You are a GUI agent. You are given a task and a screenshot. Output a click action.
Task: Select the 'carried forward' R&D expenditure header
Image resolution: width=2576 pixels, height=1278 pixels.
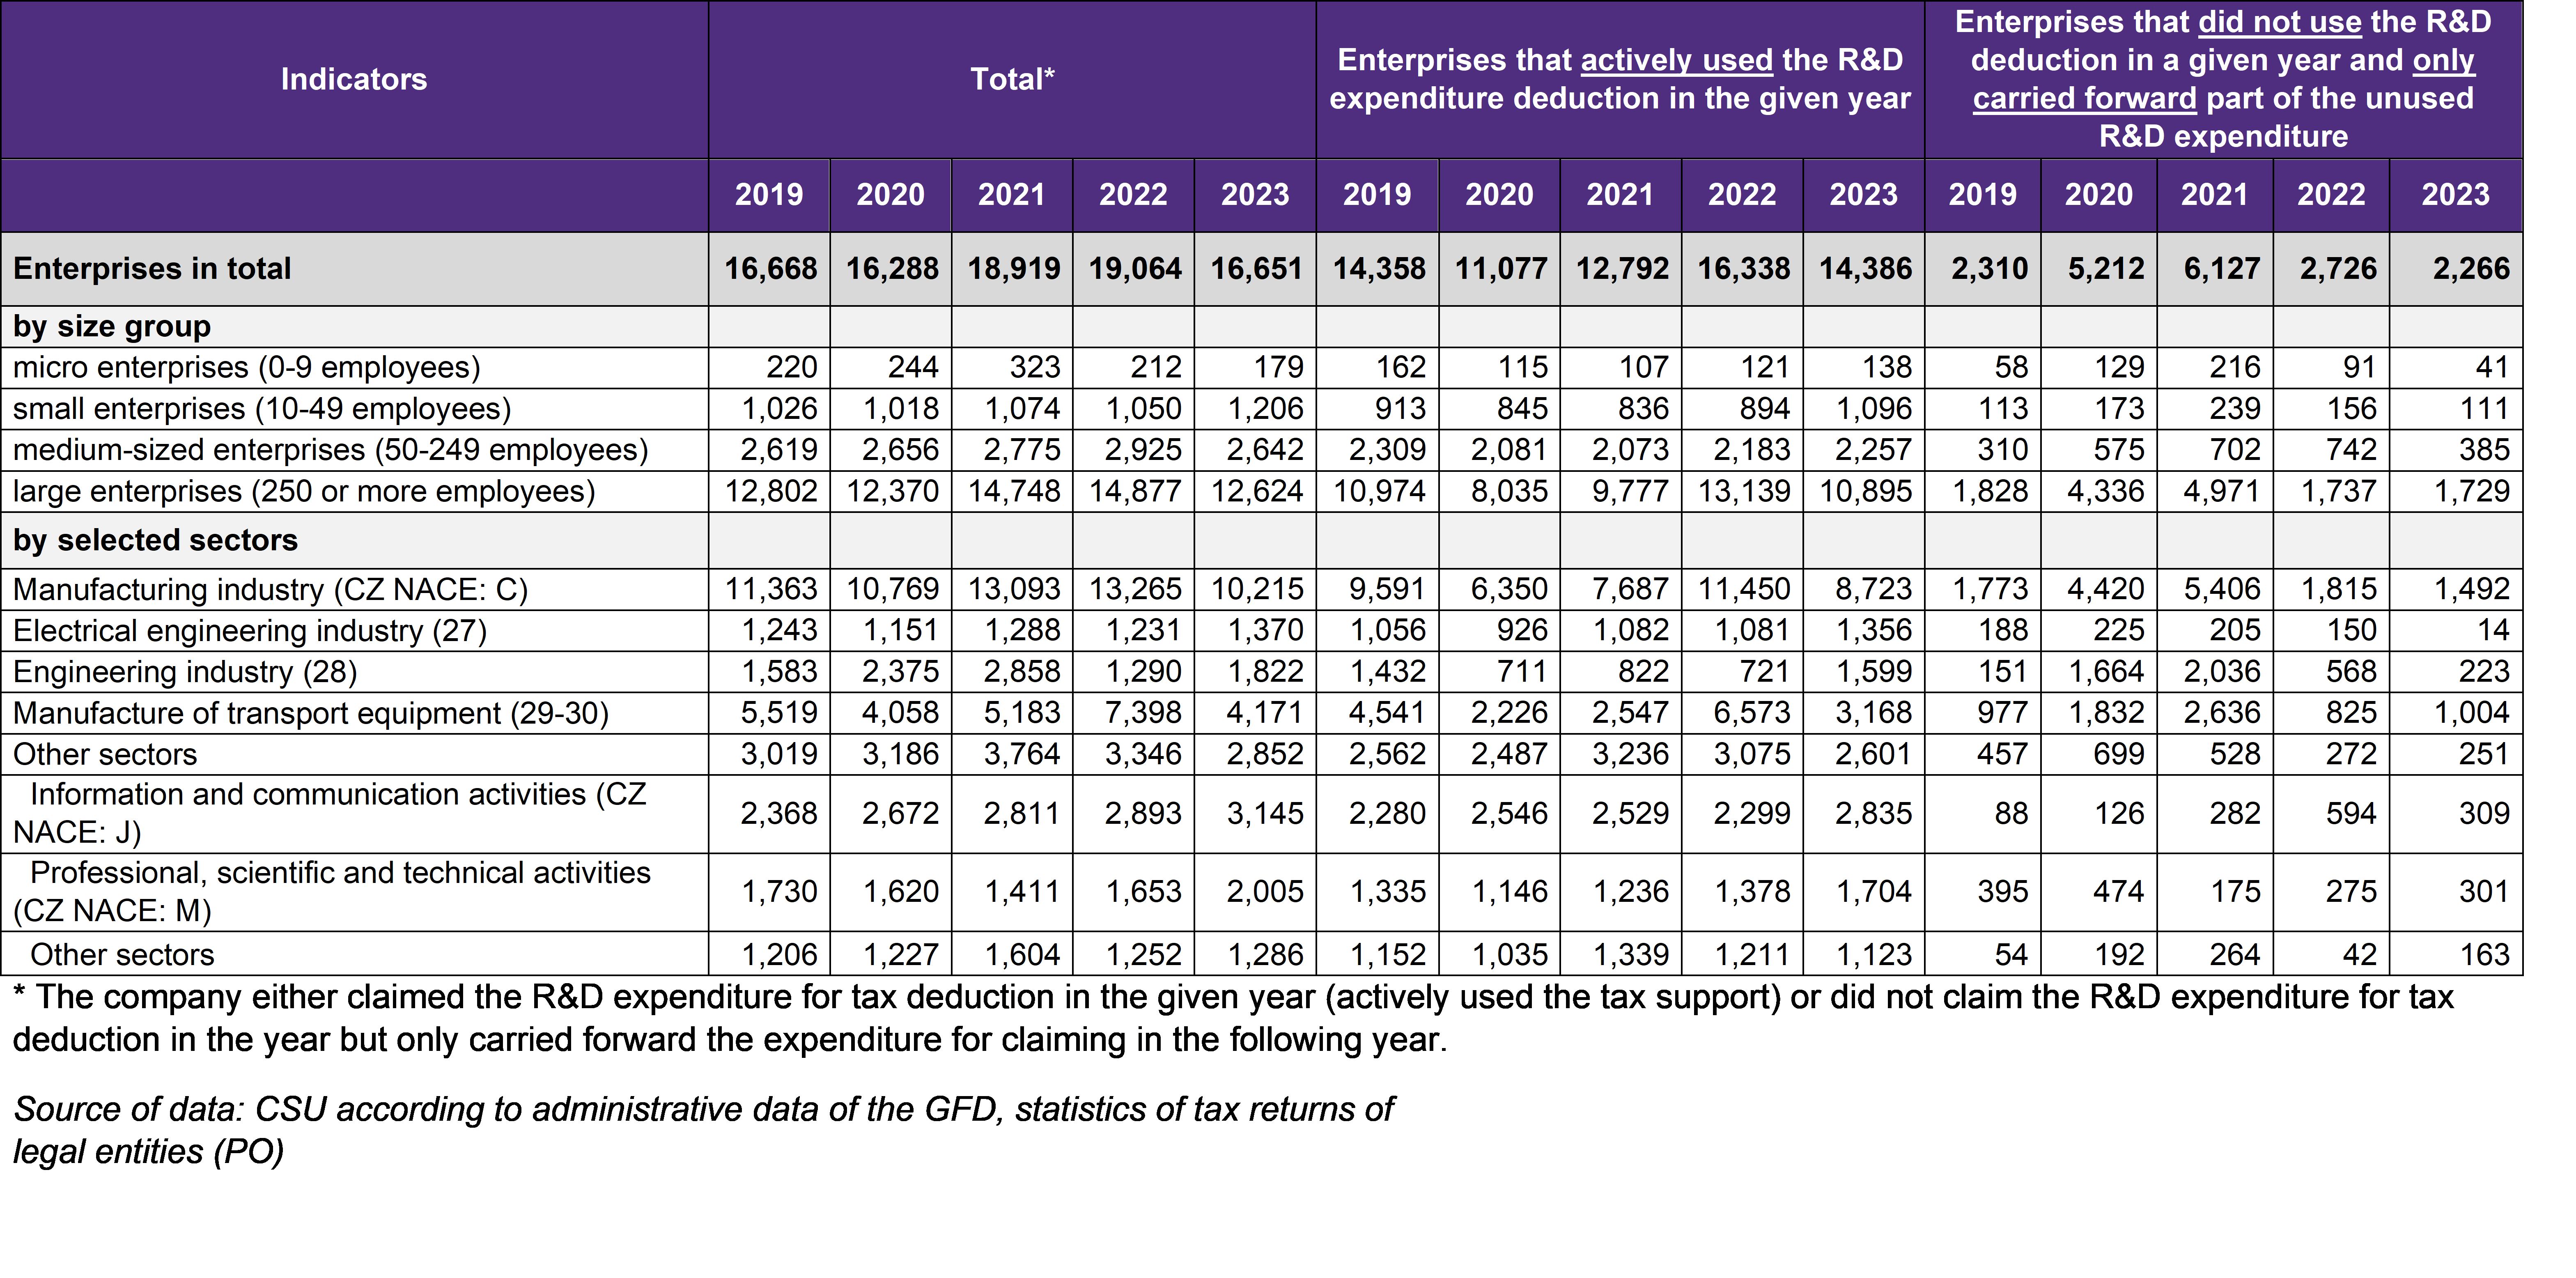[x=2223, y=79]
